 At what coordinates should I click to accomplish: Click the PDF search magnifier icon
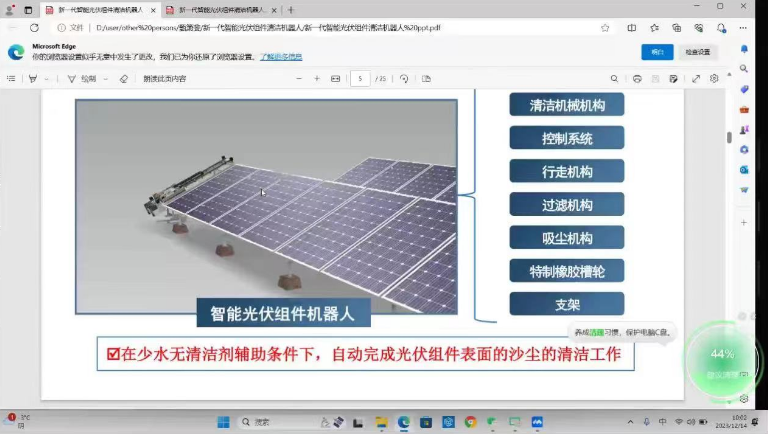tap(616, 78)
